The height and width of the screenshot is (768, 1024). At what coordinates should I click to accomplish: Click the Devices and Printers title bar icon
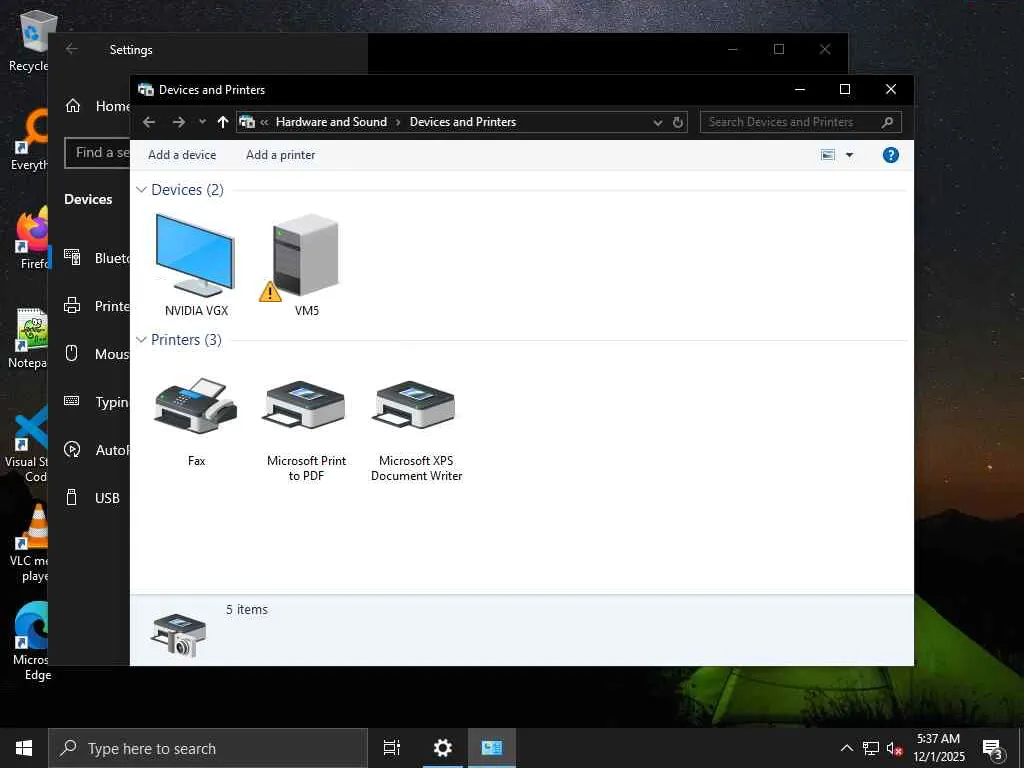(x=146, y=89)
